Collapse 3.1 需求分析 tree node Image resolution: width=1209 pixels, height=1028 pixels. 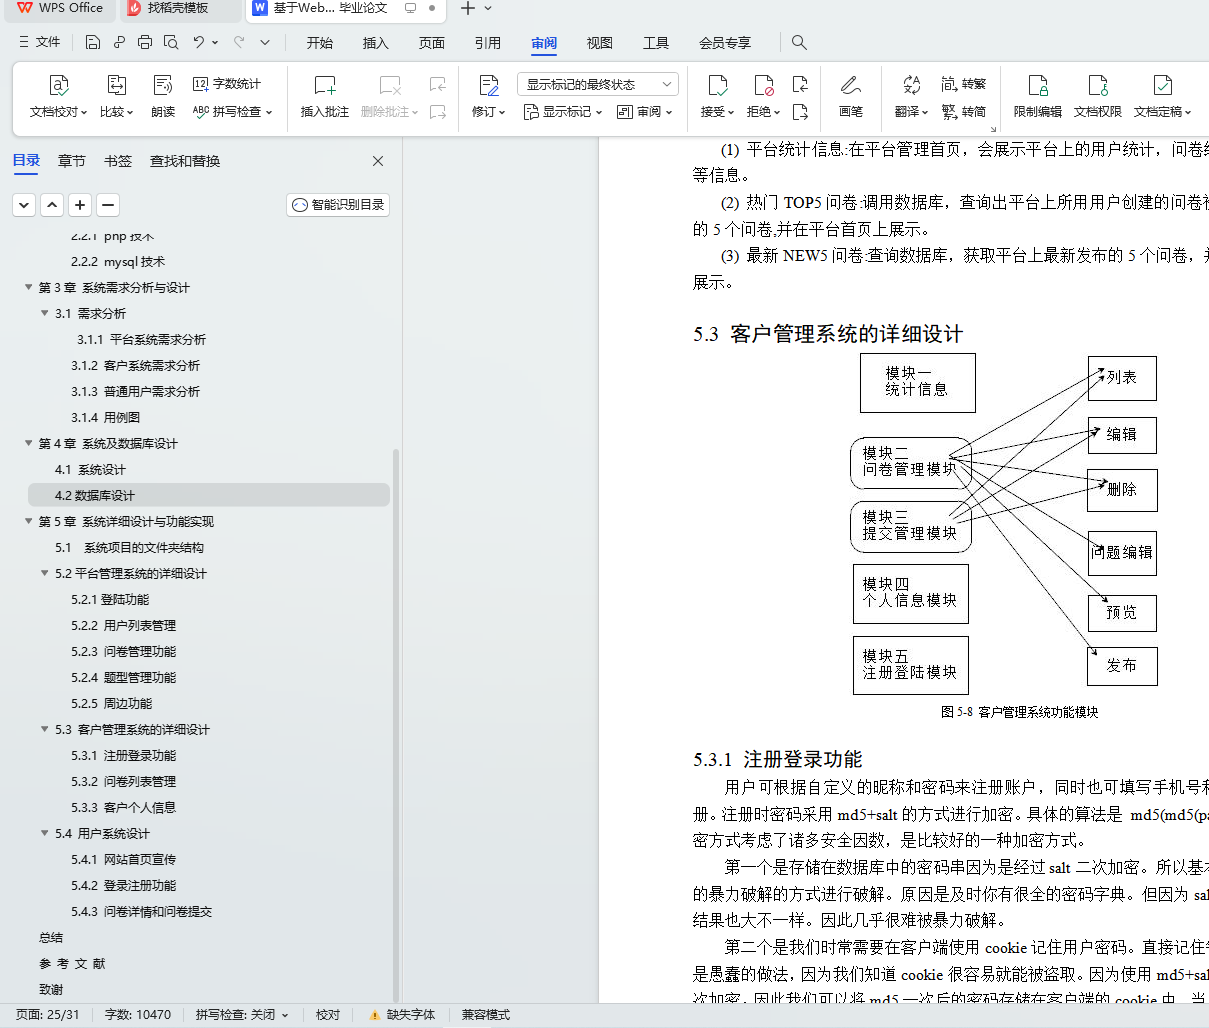click(45, 313)
